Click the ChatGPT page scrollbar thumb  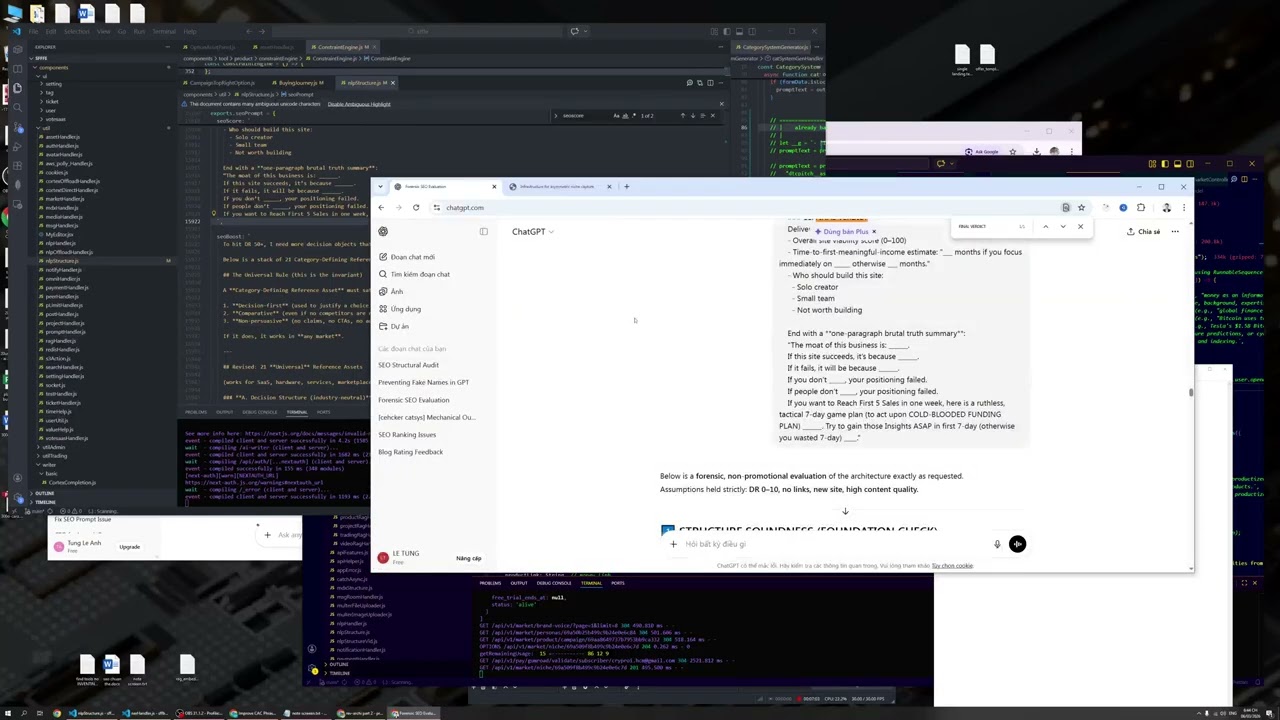coord(1190,392)
